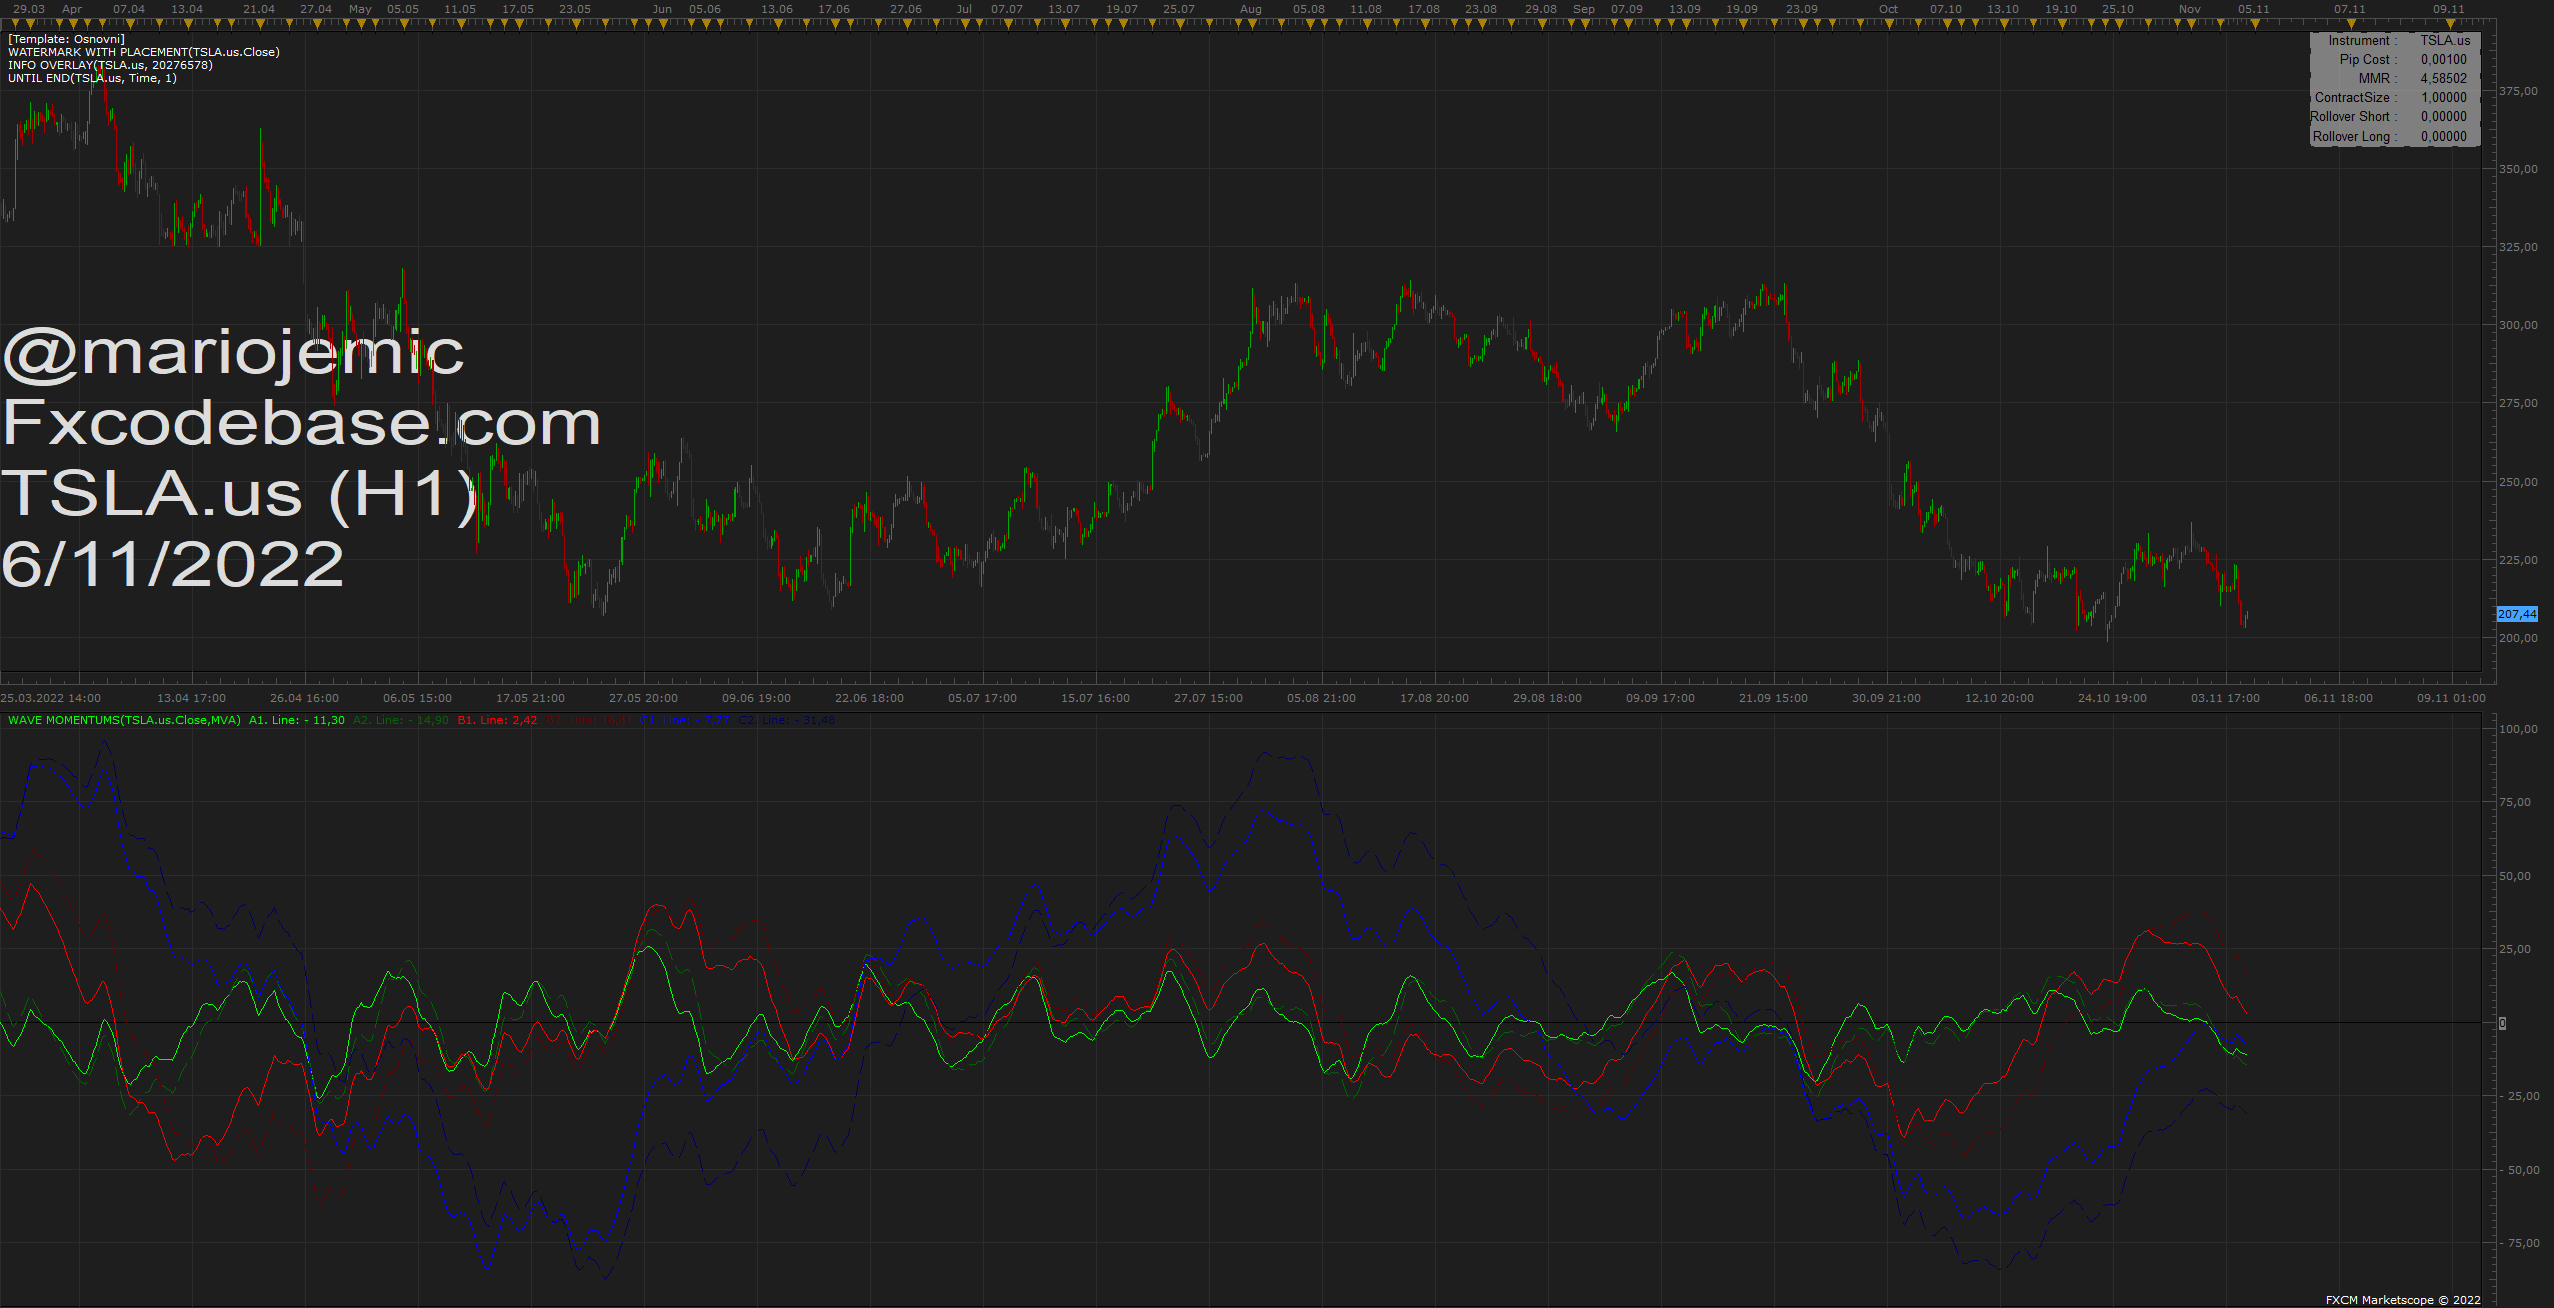
Task: Click the - 75,00 oscillator axis label
Action: (2518, 1243)
